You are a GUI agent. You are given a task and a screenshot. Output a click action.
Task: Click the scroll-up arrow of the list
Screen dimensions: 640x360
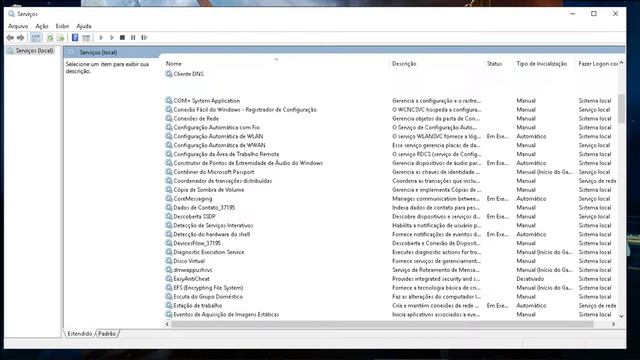coord(621,63)
